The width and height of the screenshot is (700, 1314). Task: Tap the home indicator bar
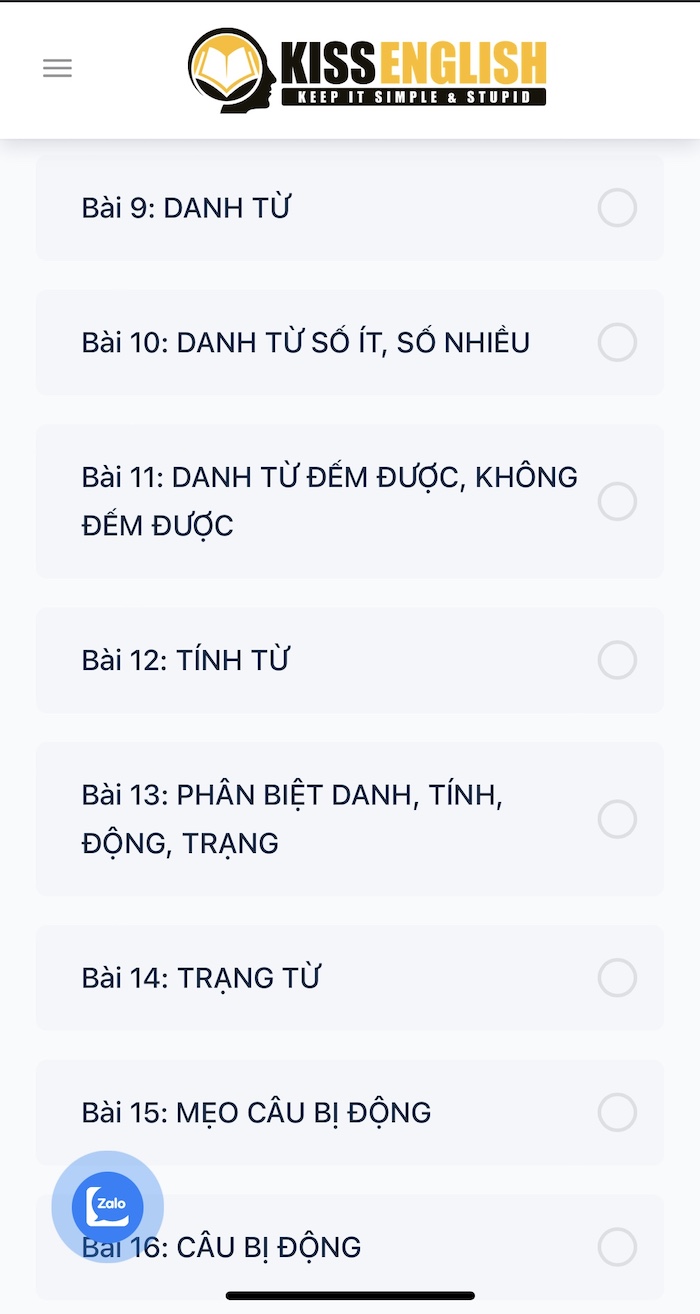tap(350, 1296)
